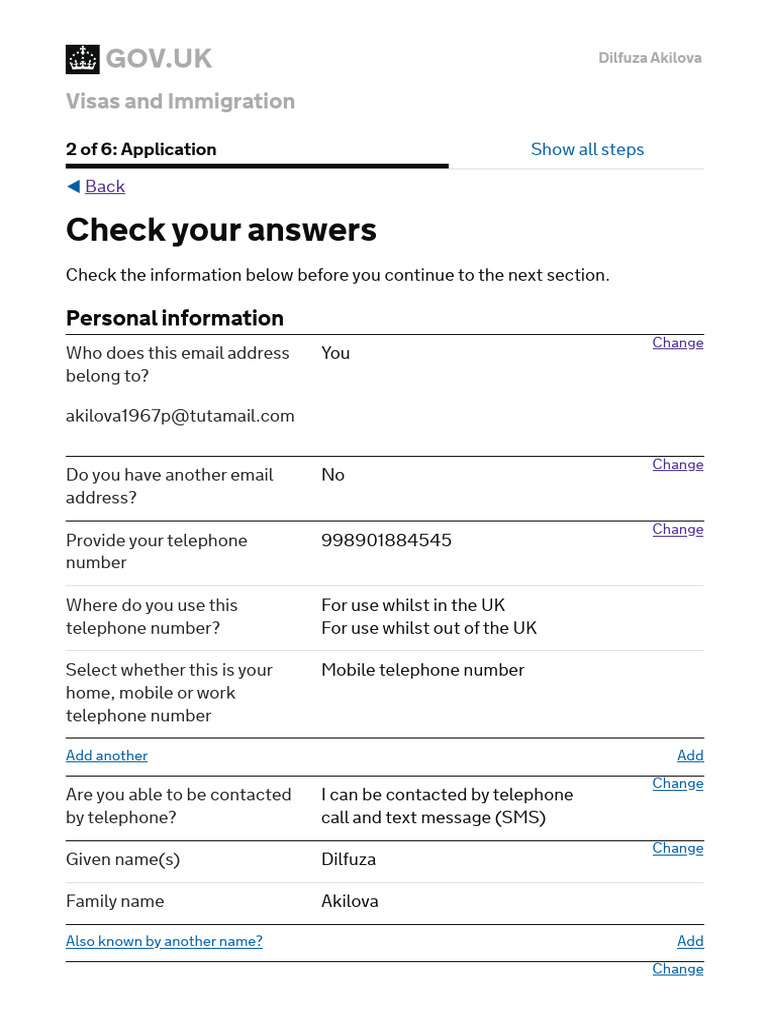Click the back arrow triangle icon
768x1024 pixels.
tap(73, 186)
